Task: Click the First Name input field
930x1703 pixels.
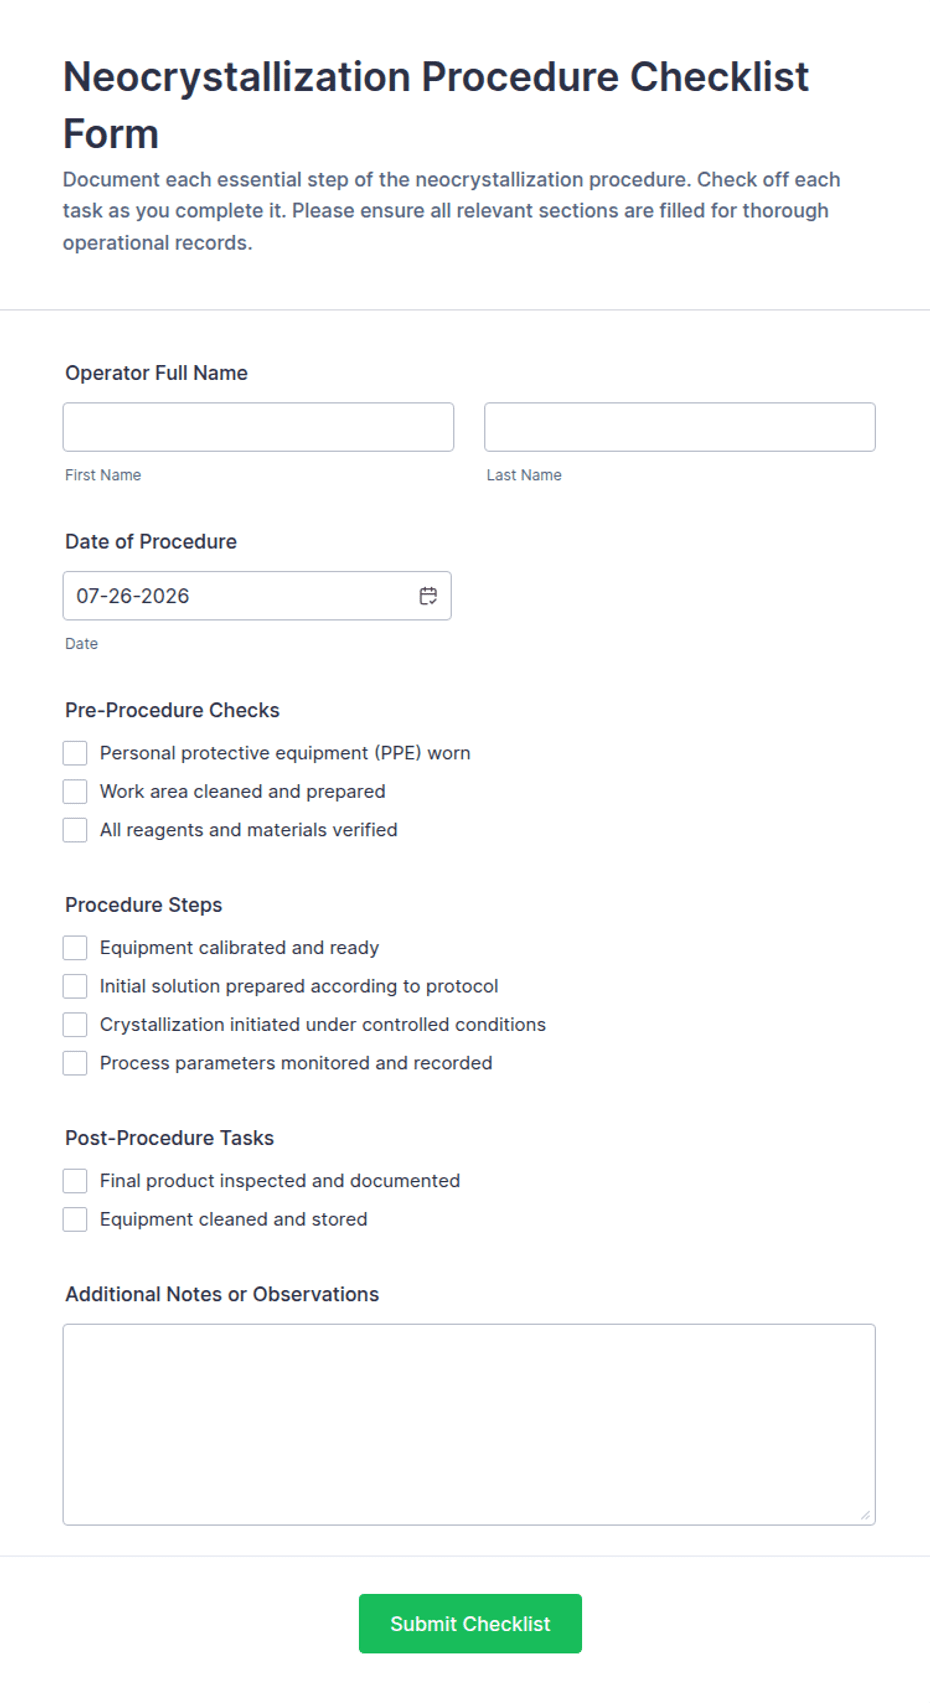Action: [258, 427]
